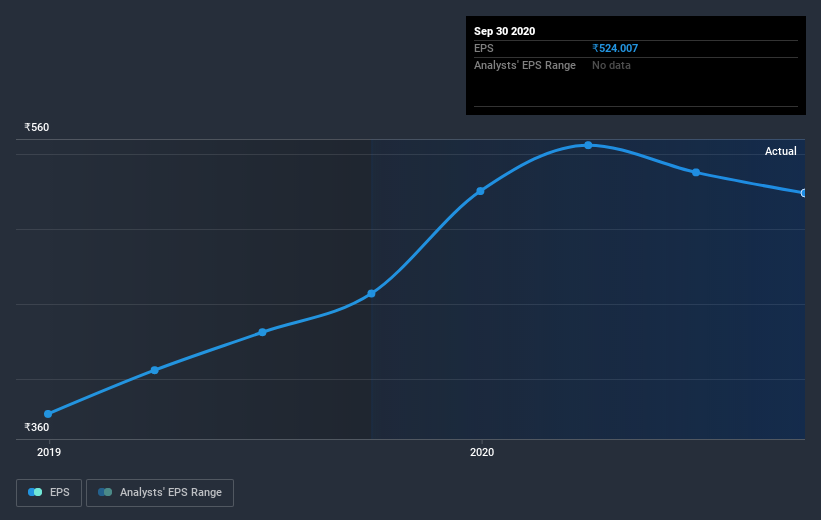Click the ₹360 y-axis label
The height and width of the screenshot is (520, 821).
click(37, 427)
